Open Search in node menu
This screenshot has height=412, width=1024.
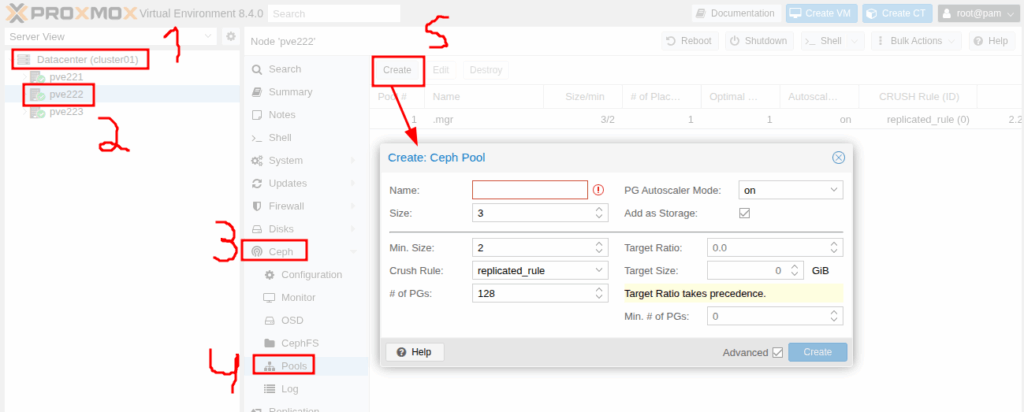click(285, 69)
